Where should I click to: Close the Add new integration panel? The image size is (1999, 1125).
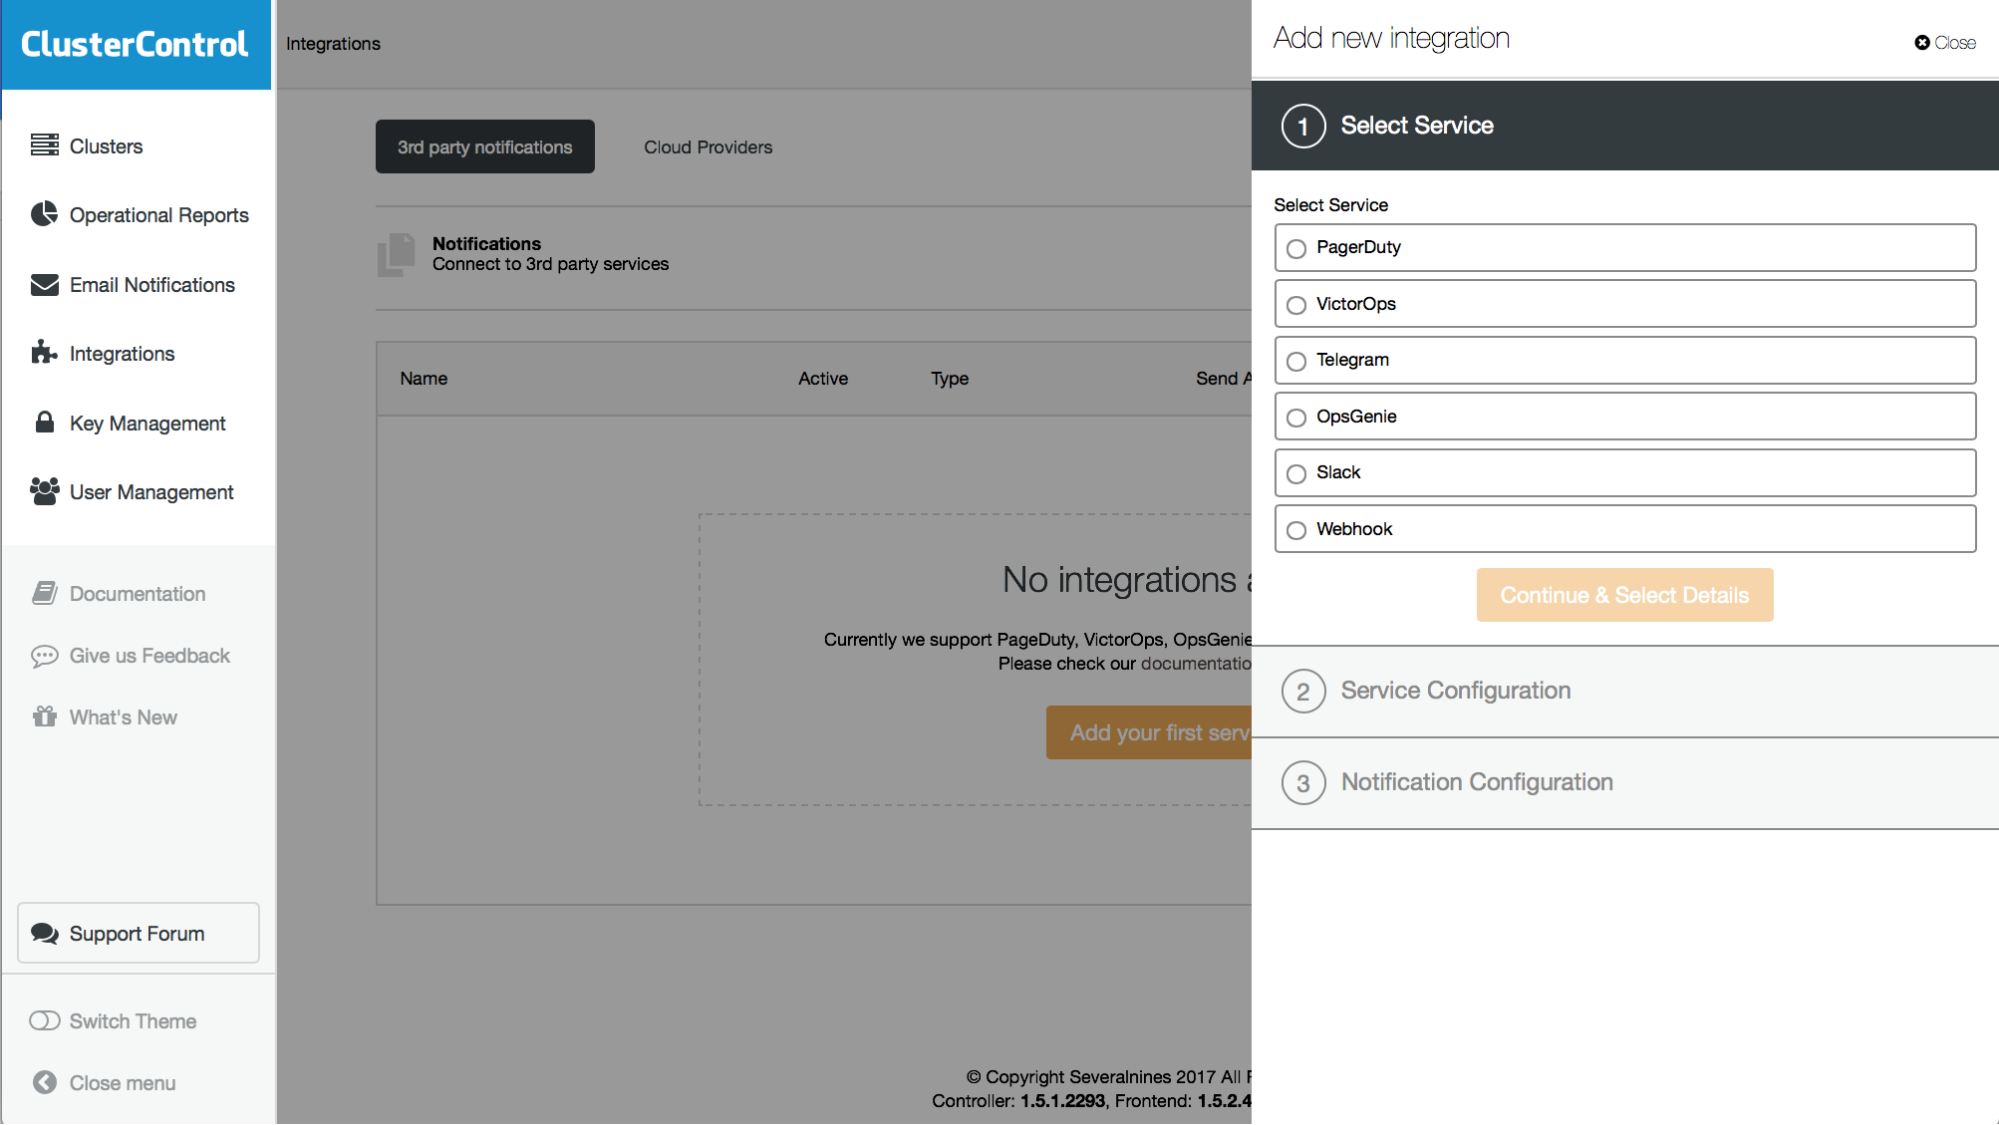pos(1945,42)
